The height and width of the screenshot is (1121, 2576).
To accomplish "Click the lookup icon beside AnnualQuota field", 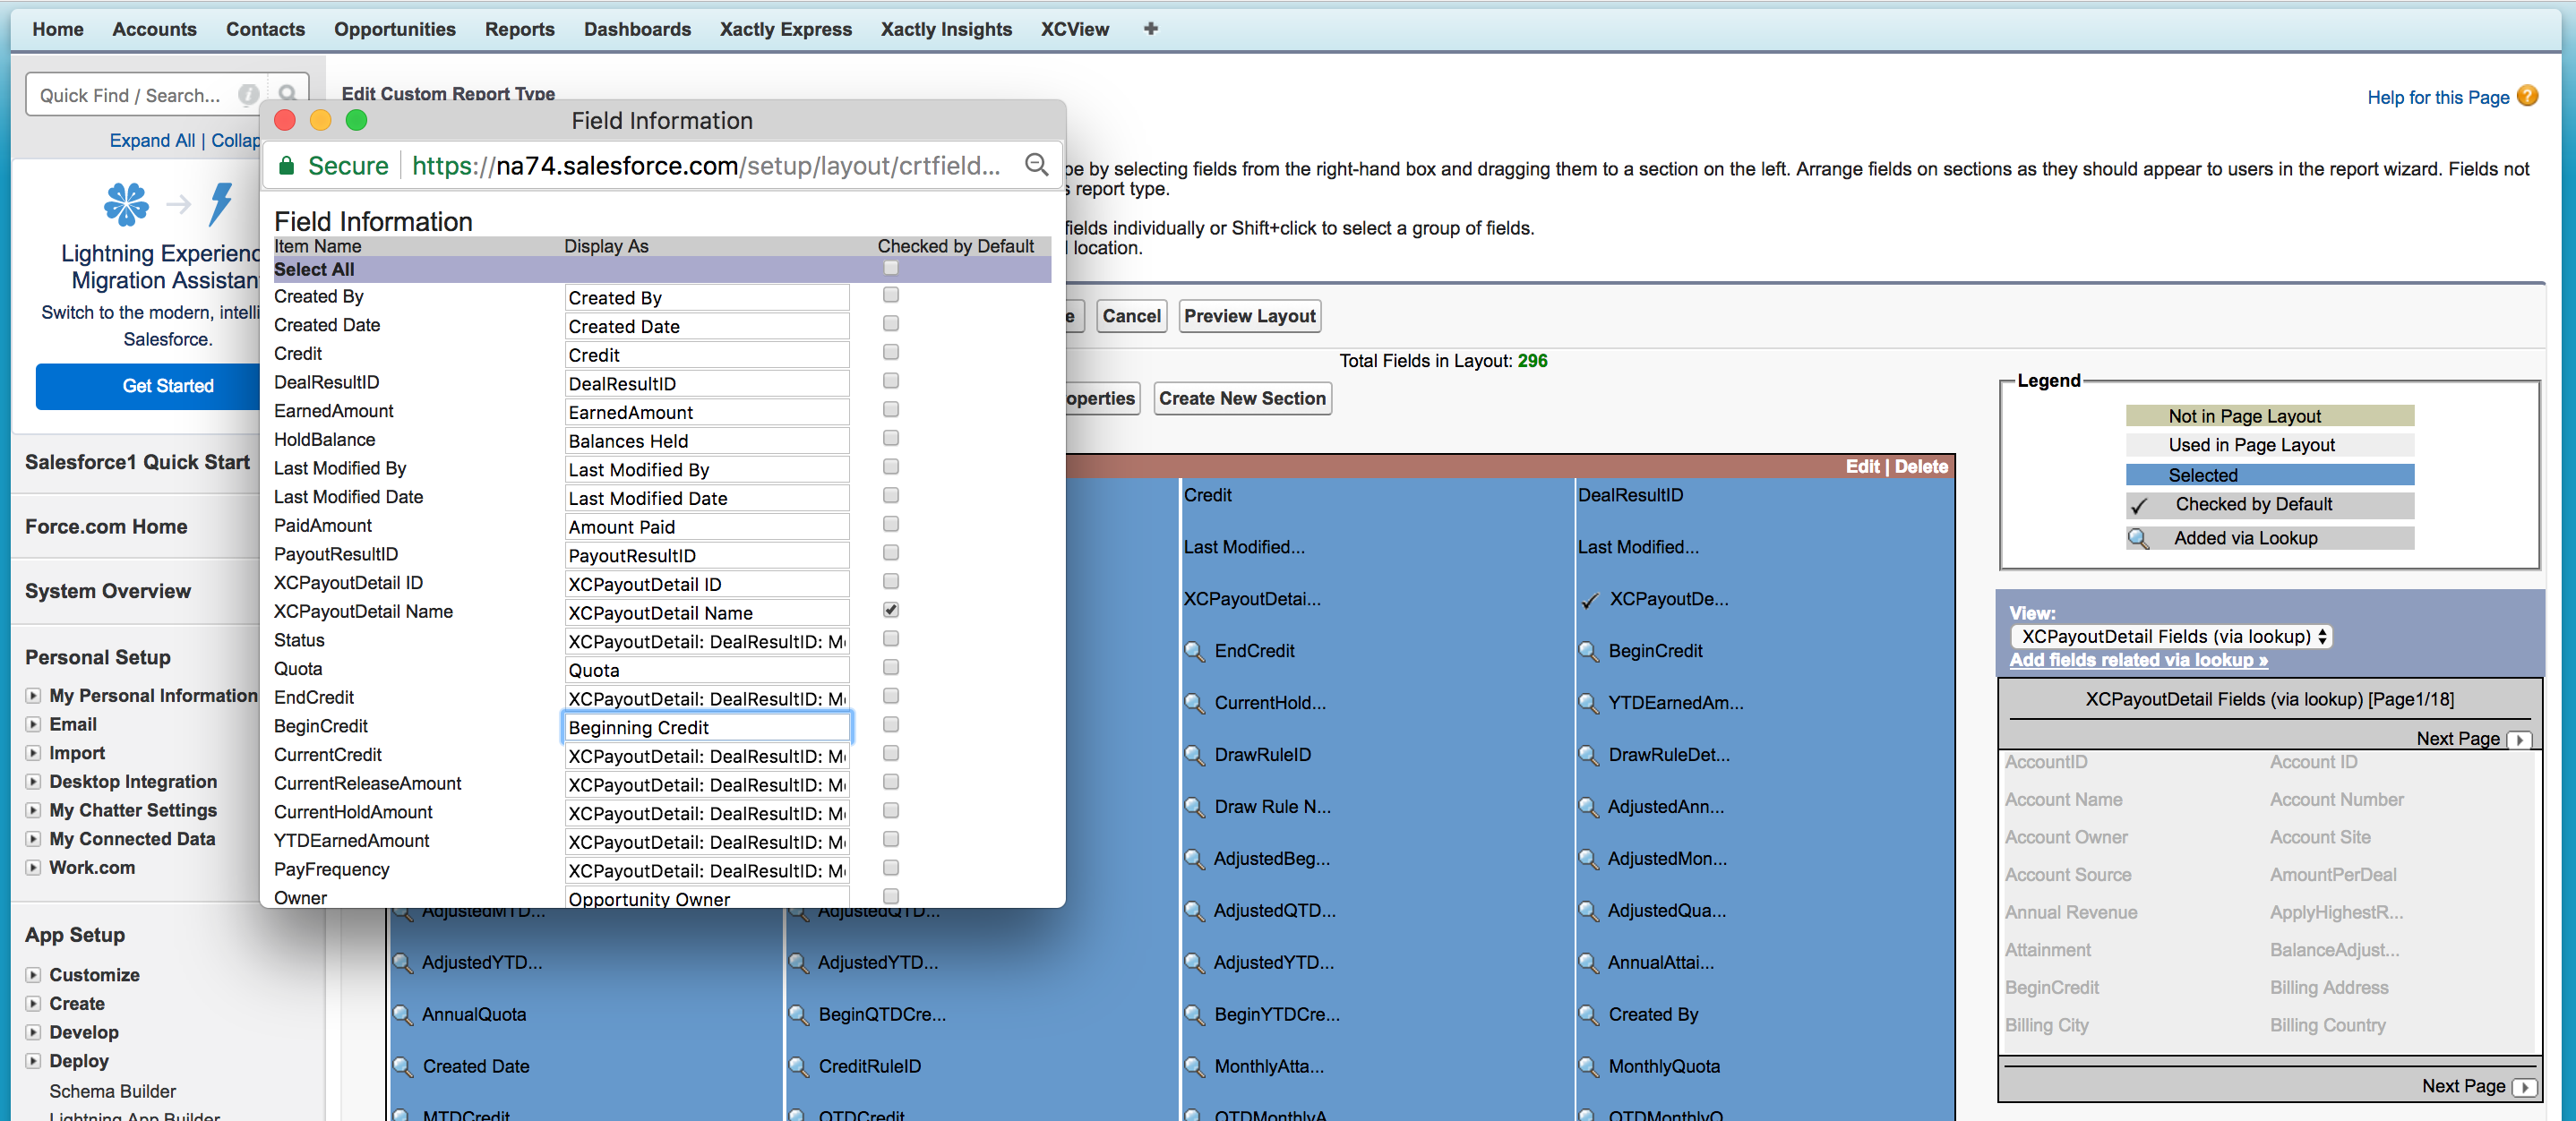I will (402, 1015).
